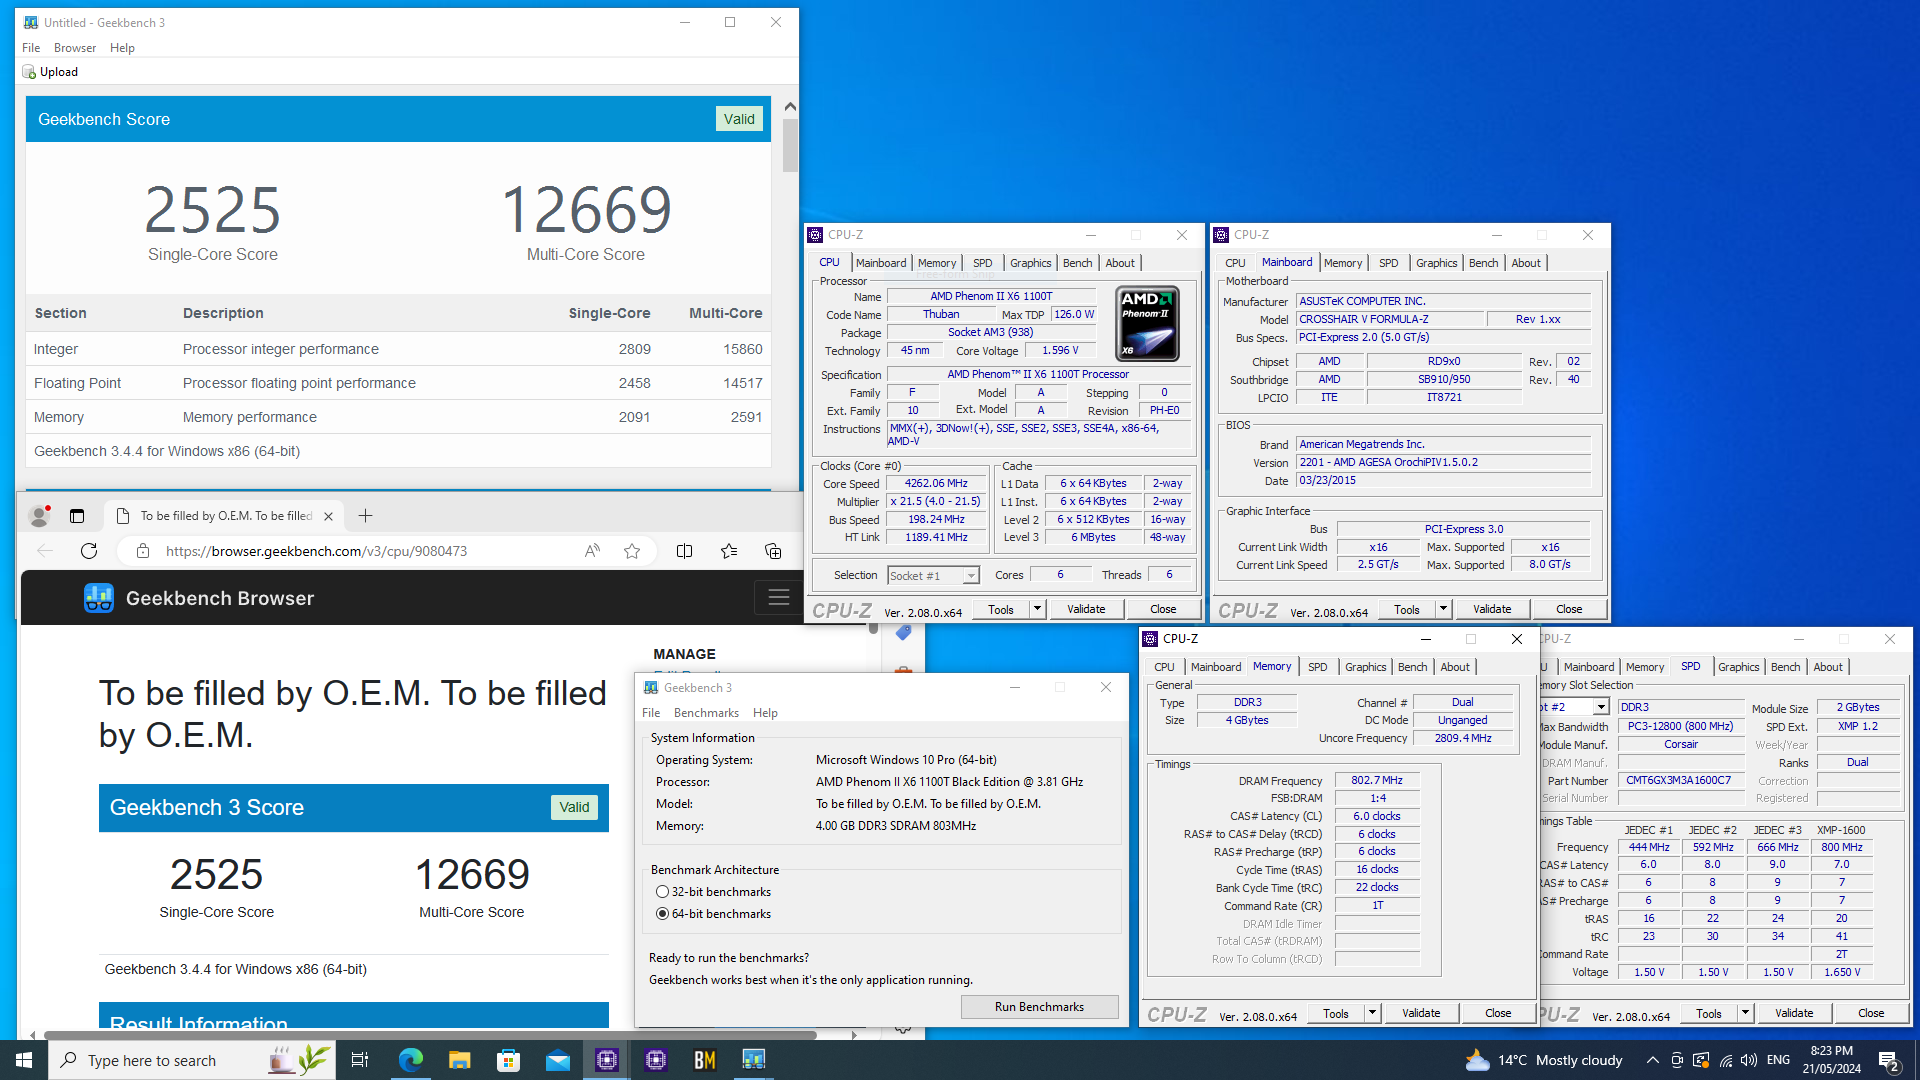Switch to Memory tab in CPU-Z CPU window

[x=937, y=263]
